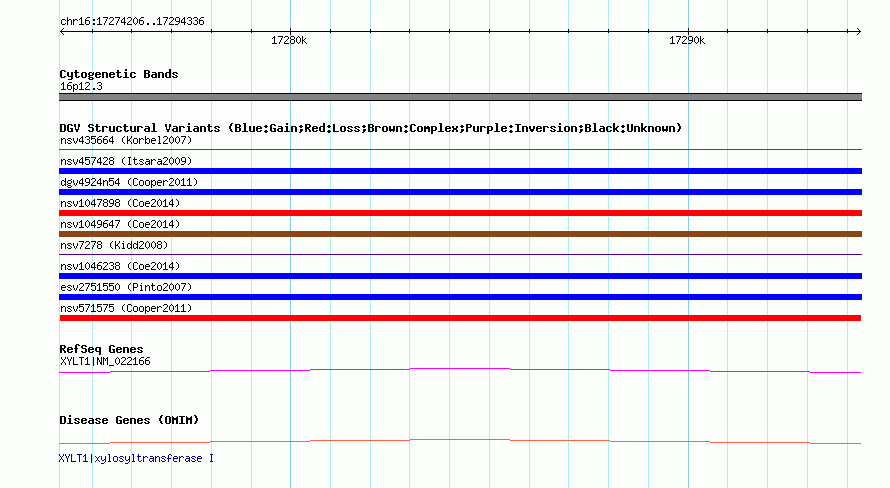Screen dimensions: 890x488
Task: Click the right arrowhead of the ruler
Action: coord(858,32)
